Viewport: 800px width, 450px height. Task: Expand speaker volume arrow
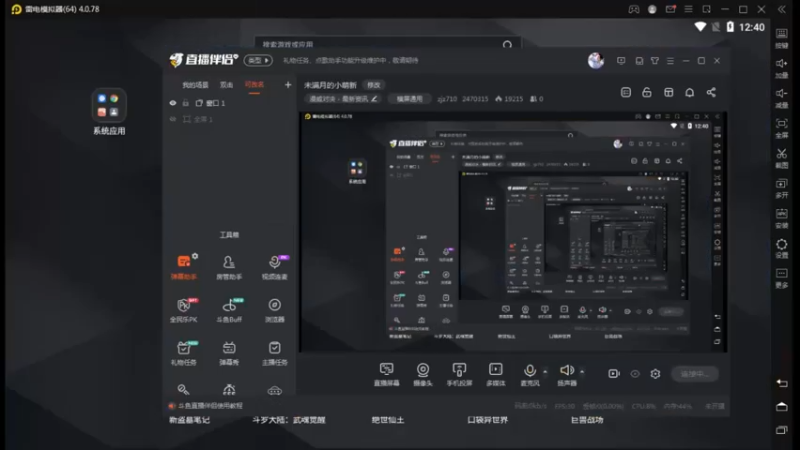(582, 371)
